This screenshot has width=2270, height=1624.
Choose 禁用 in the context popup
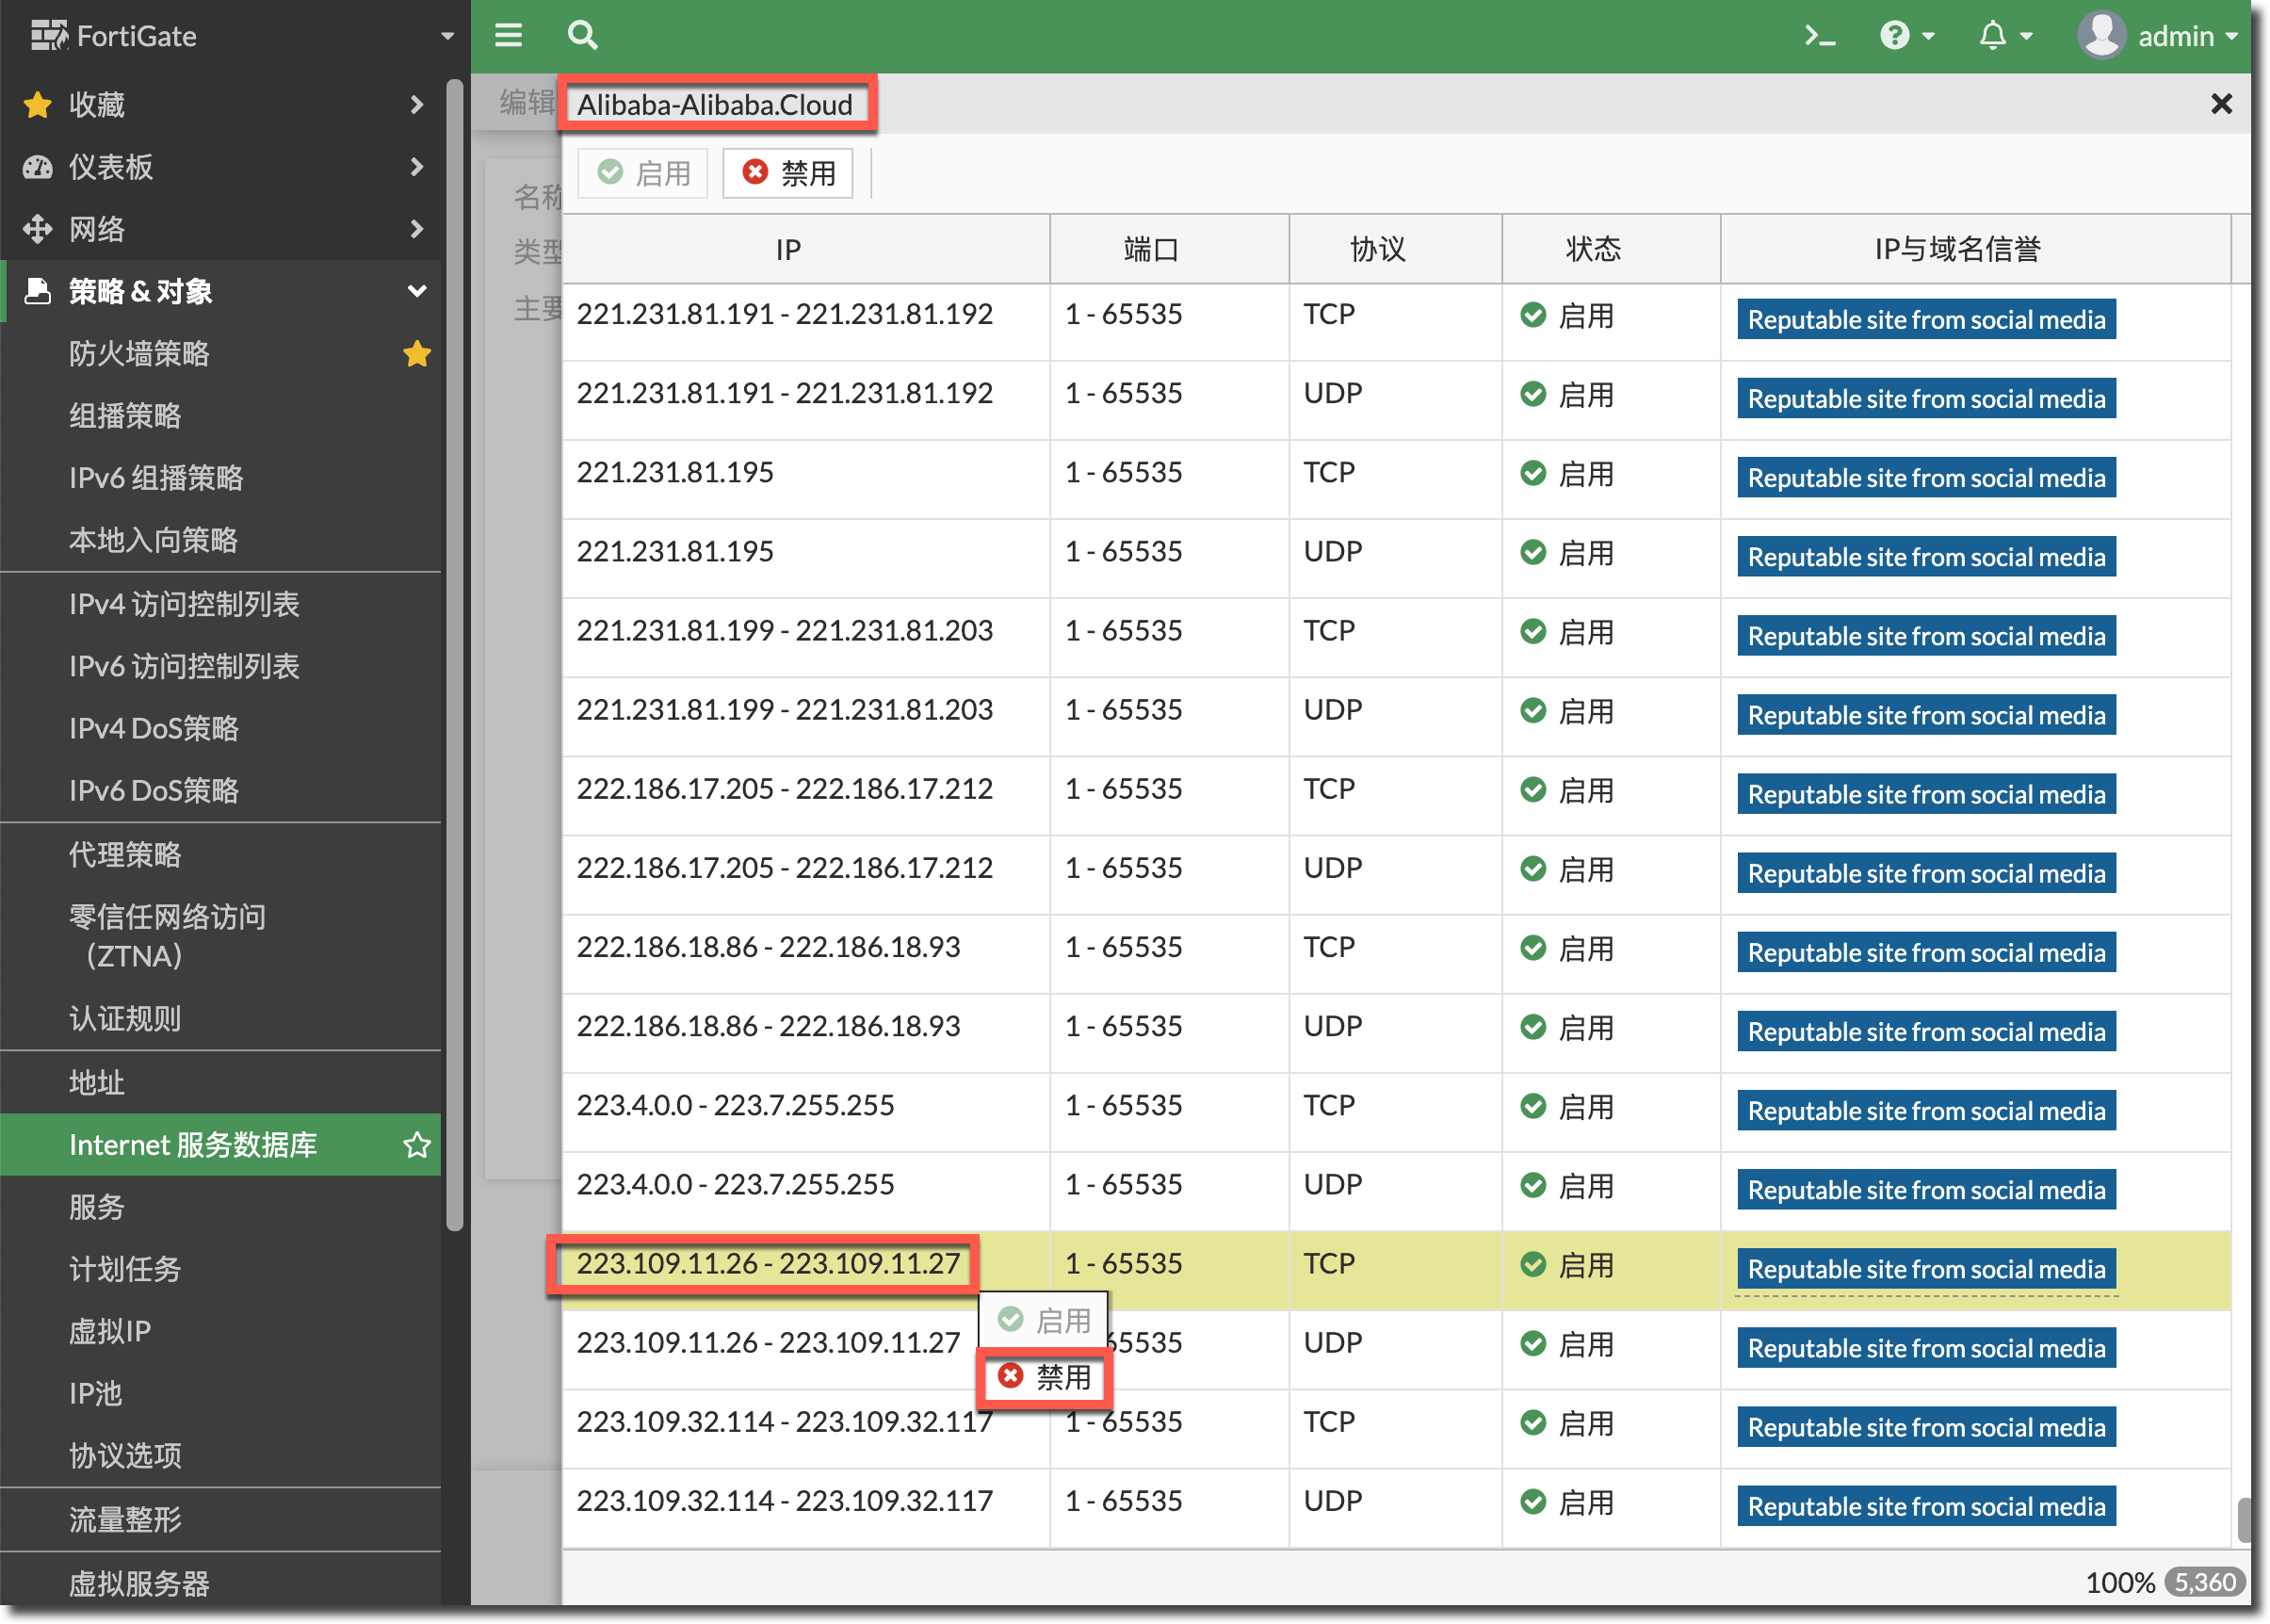coord(1045,1377)
